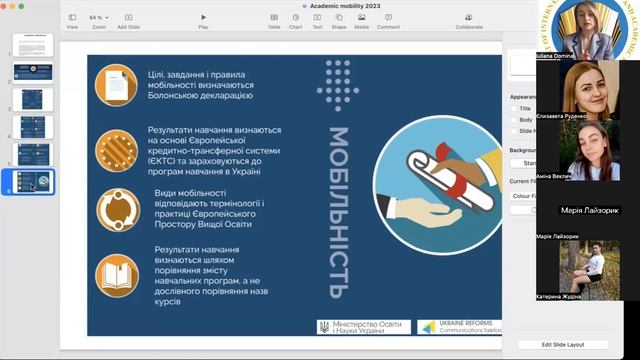Open the Media insert menu
This screenshot has height=360, width=640.
362,21
